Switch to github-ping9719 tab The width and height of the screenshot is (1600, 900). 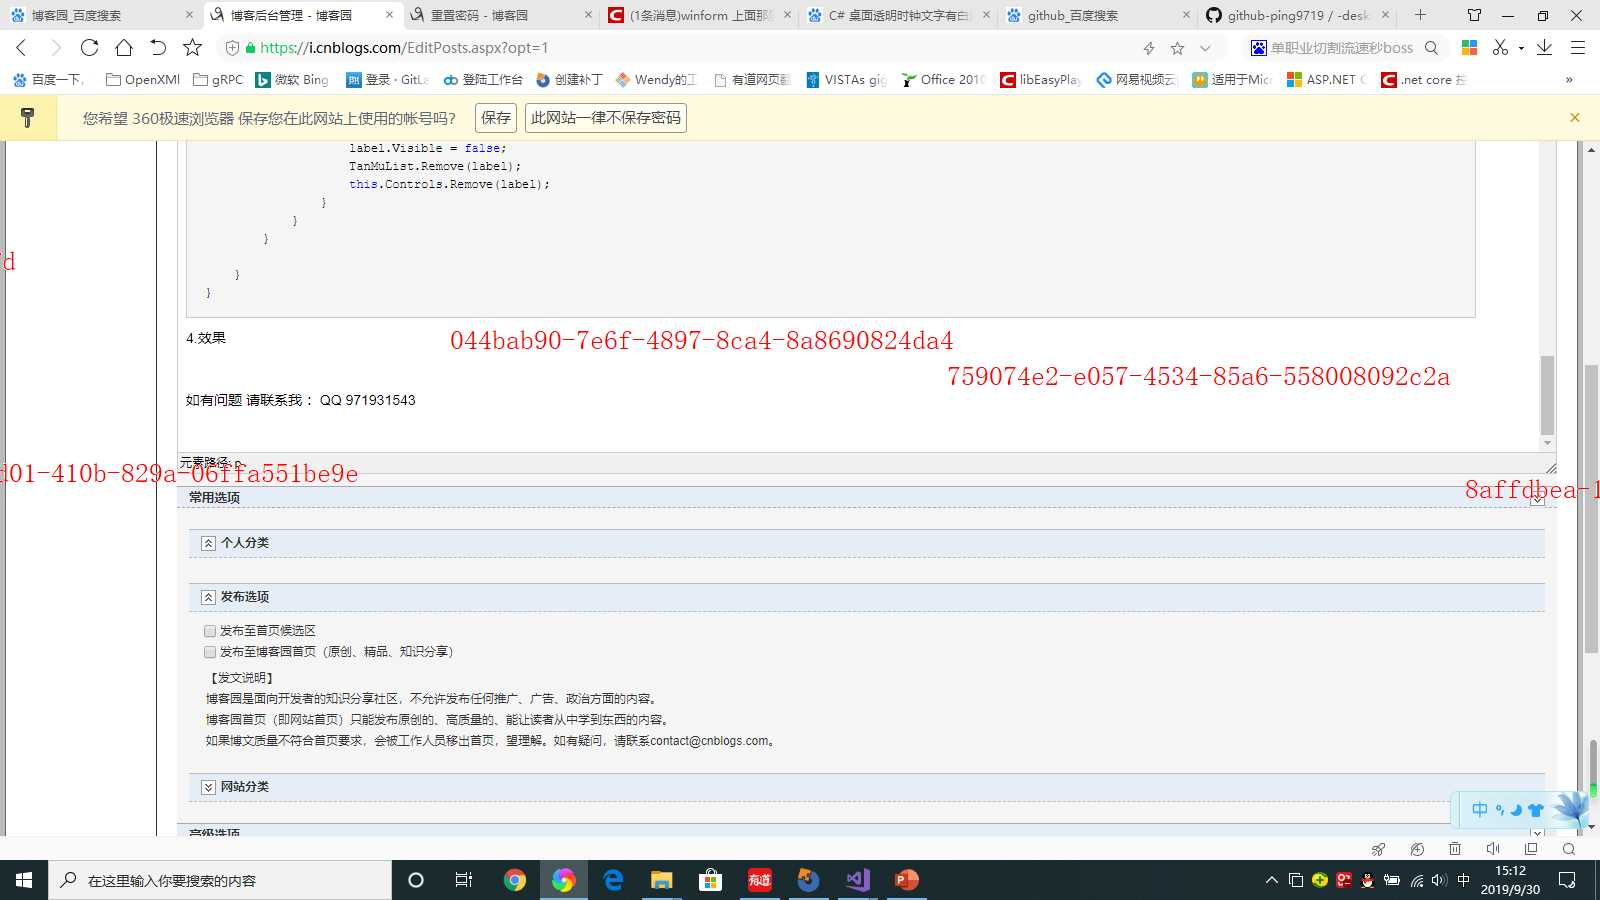pyautogui.click(x=1296, y=15)
